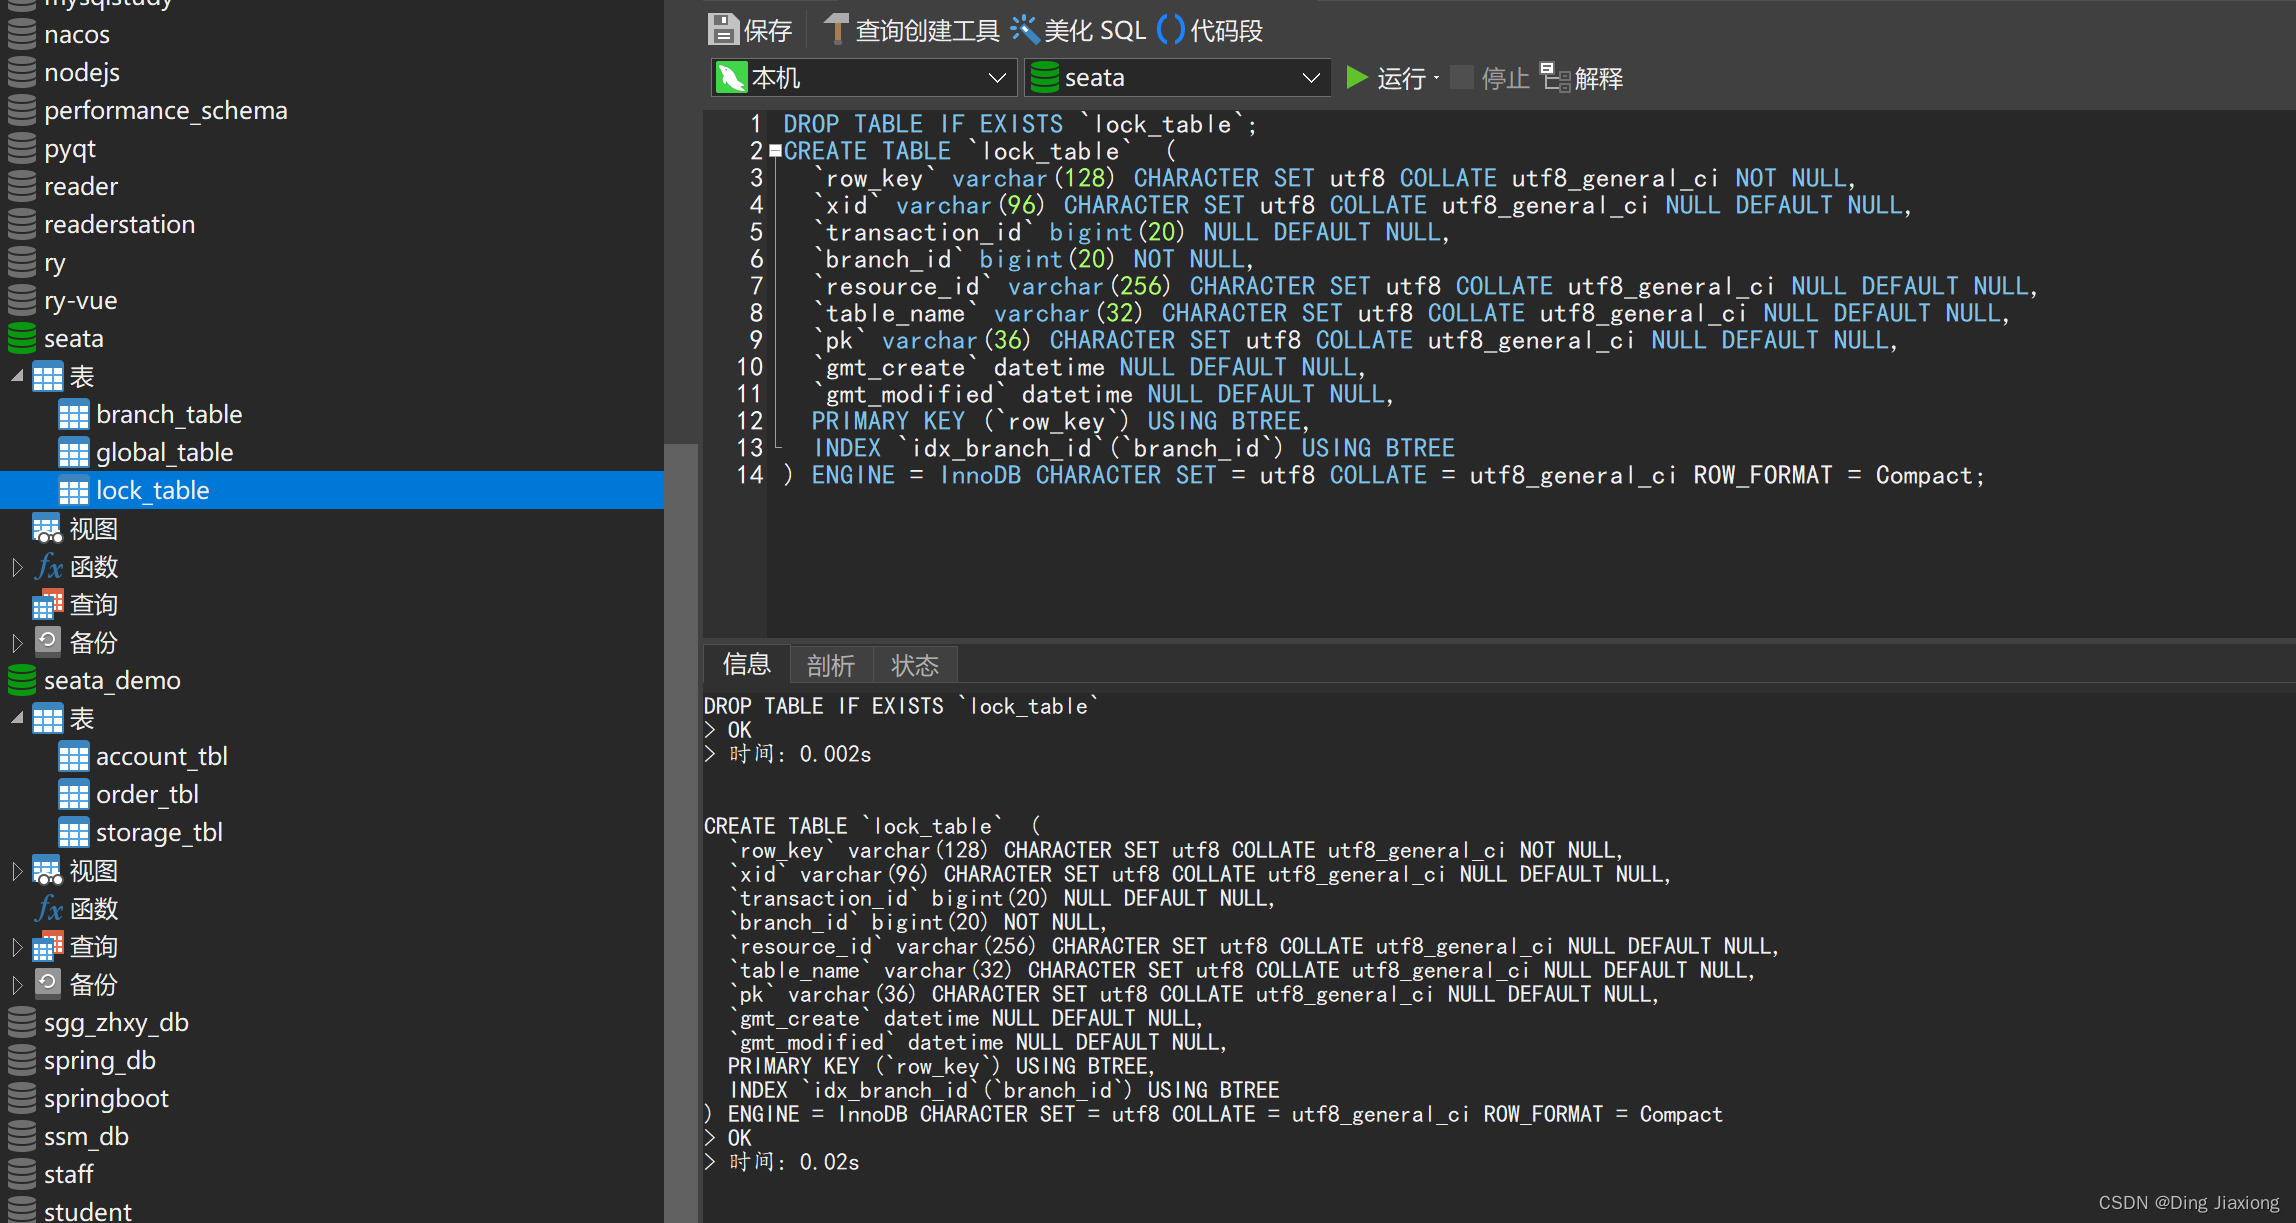This screenshot has height=1223, width=2296.
Task: Open the Run (运行) options dropdown arrow
Action: [x=1436, y=78]
